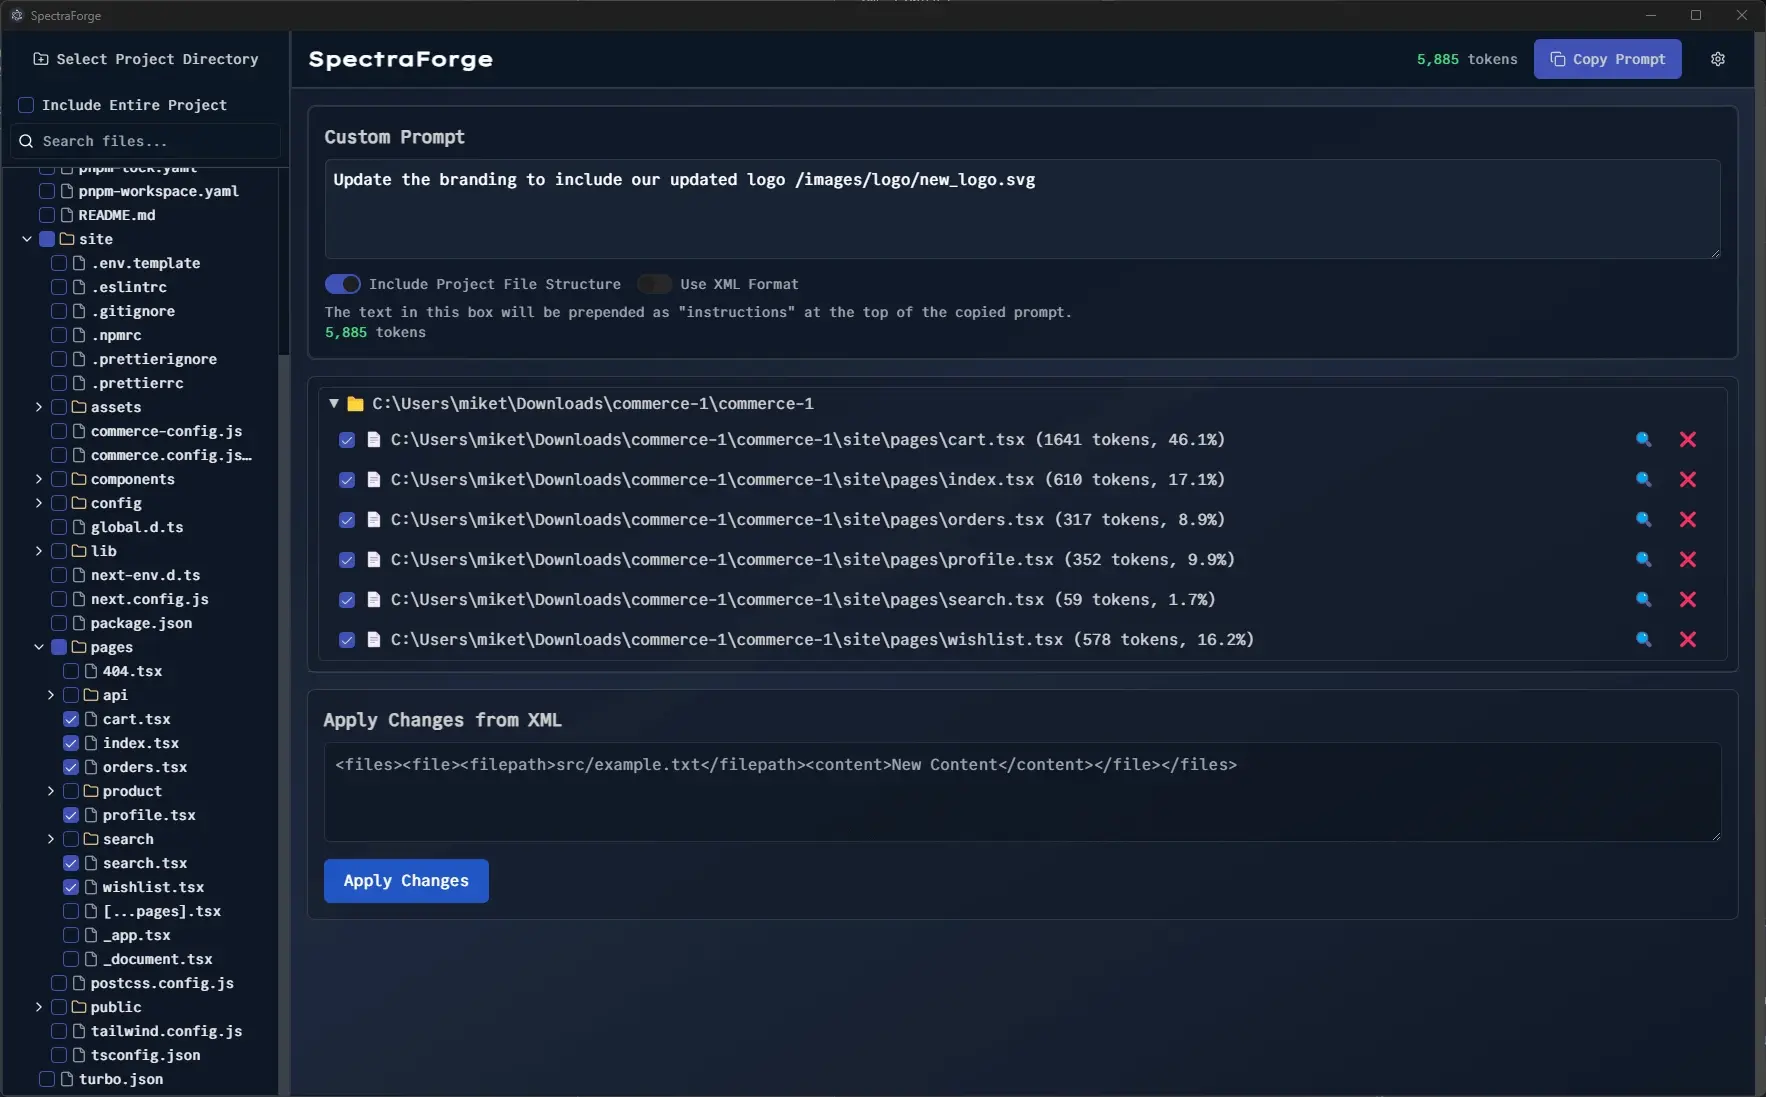
Task: Expand the public folder
Action: pos(39,1007)
